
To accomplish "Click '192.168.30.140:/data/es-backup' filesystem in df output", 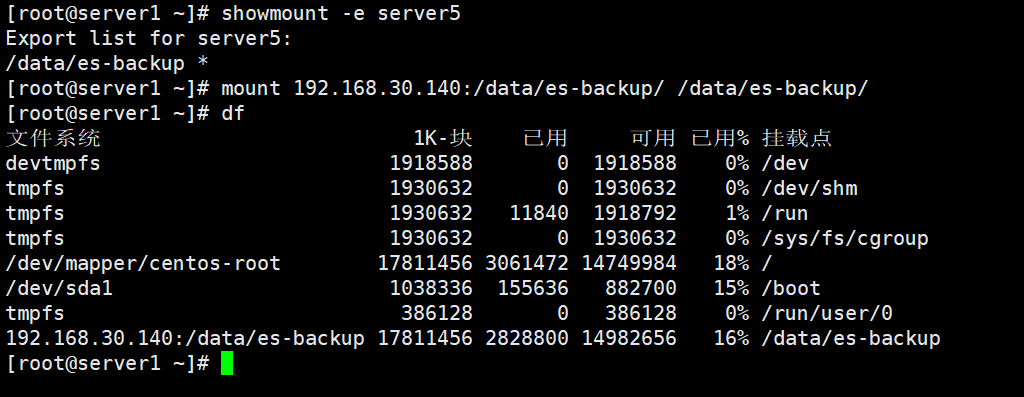I will tap(185, 339).
